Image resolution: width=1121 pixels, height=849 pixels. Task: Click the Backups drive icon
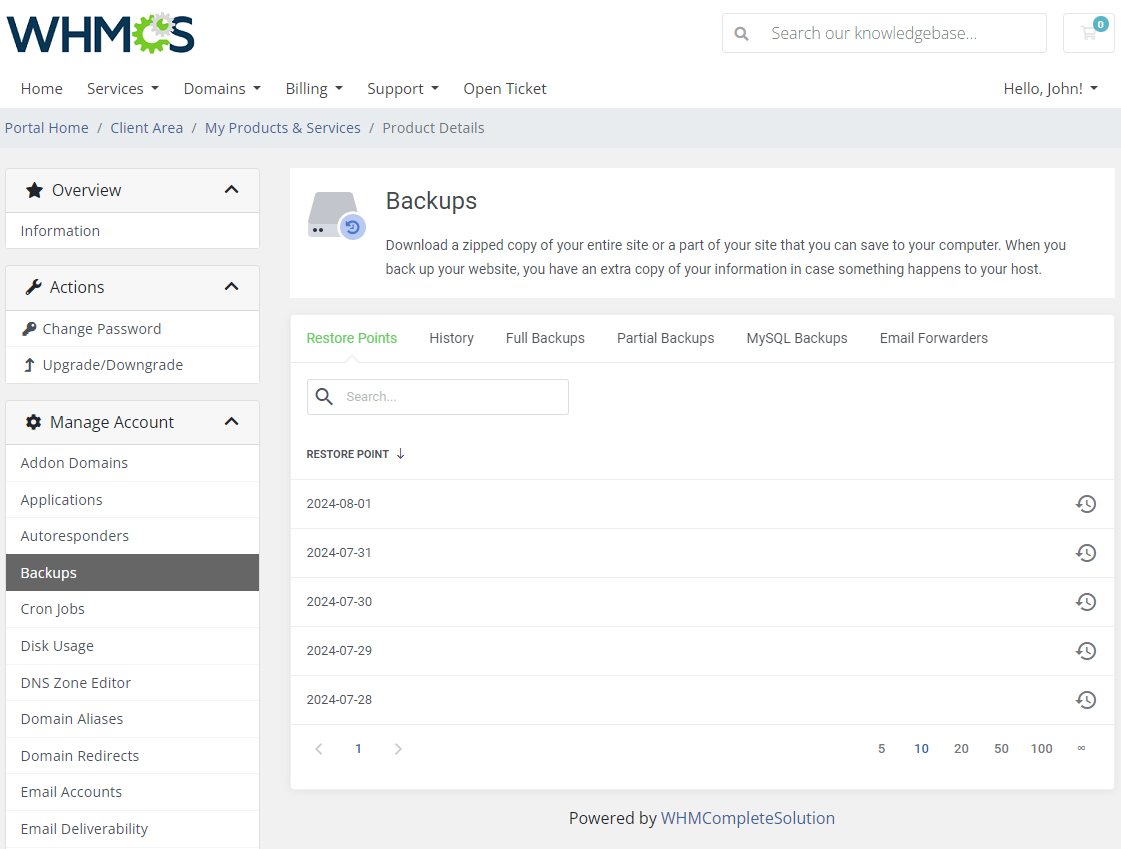pyautogui.click(x=337, y=215)
